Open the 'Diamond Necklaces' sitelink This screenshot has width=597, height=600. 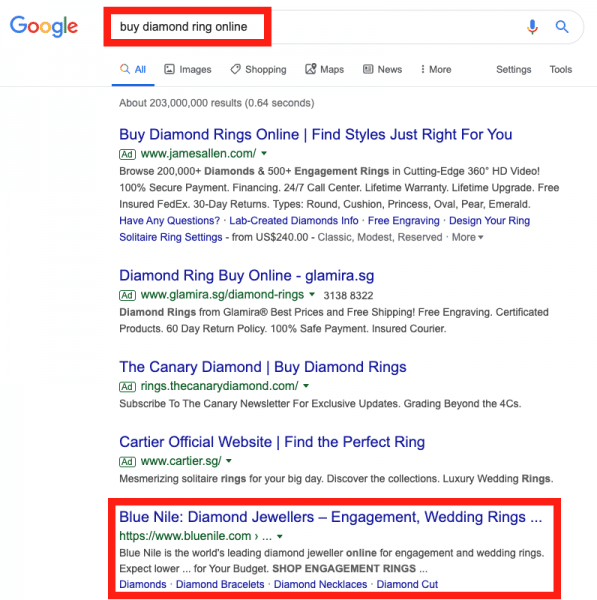(x=320, y=584)
